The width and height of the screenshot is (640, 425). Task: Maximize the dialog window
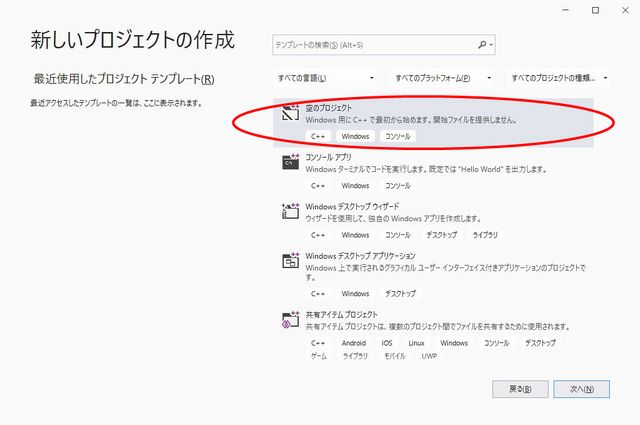(595, 10)
